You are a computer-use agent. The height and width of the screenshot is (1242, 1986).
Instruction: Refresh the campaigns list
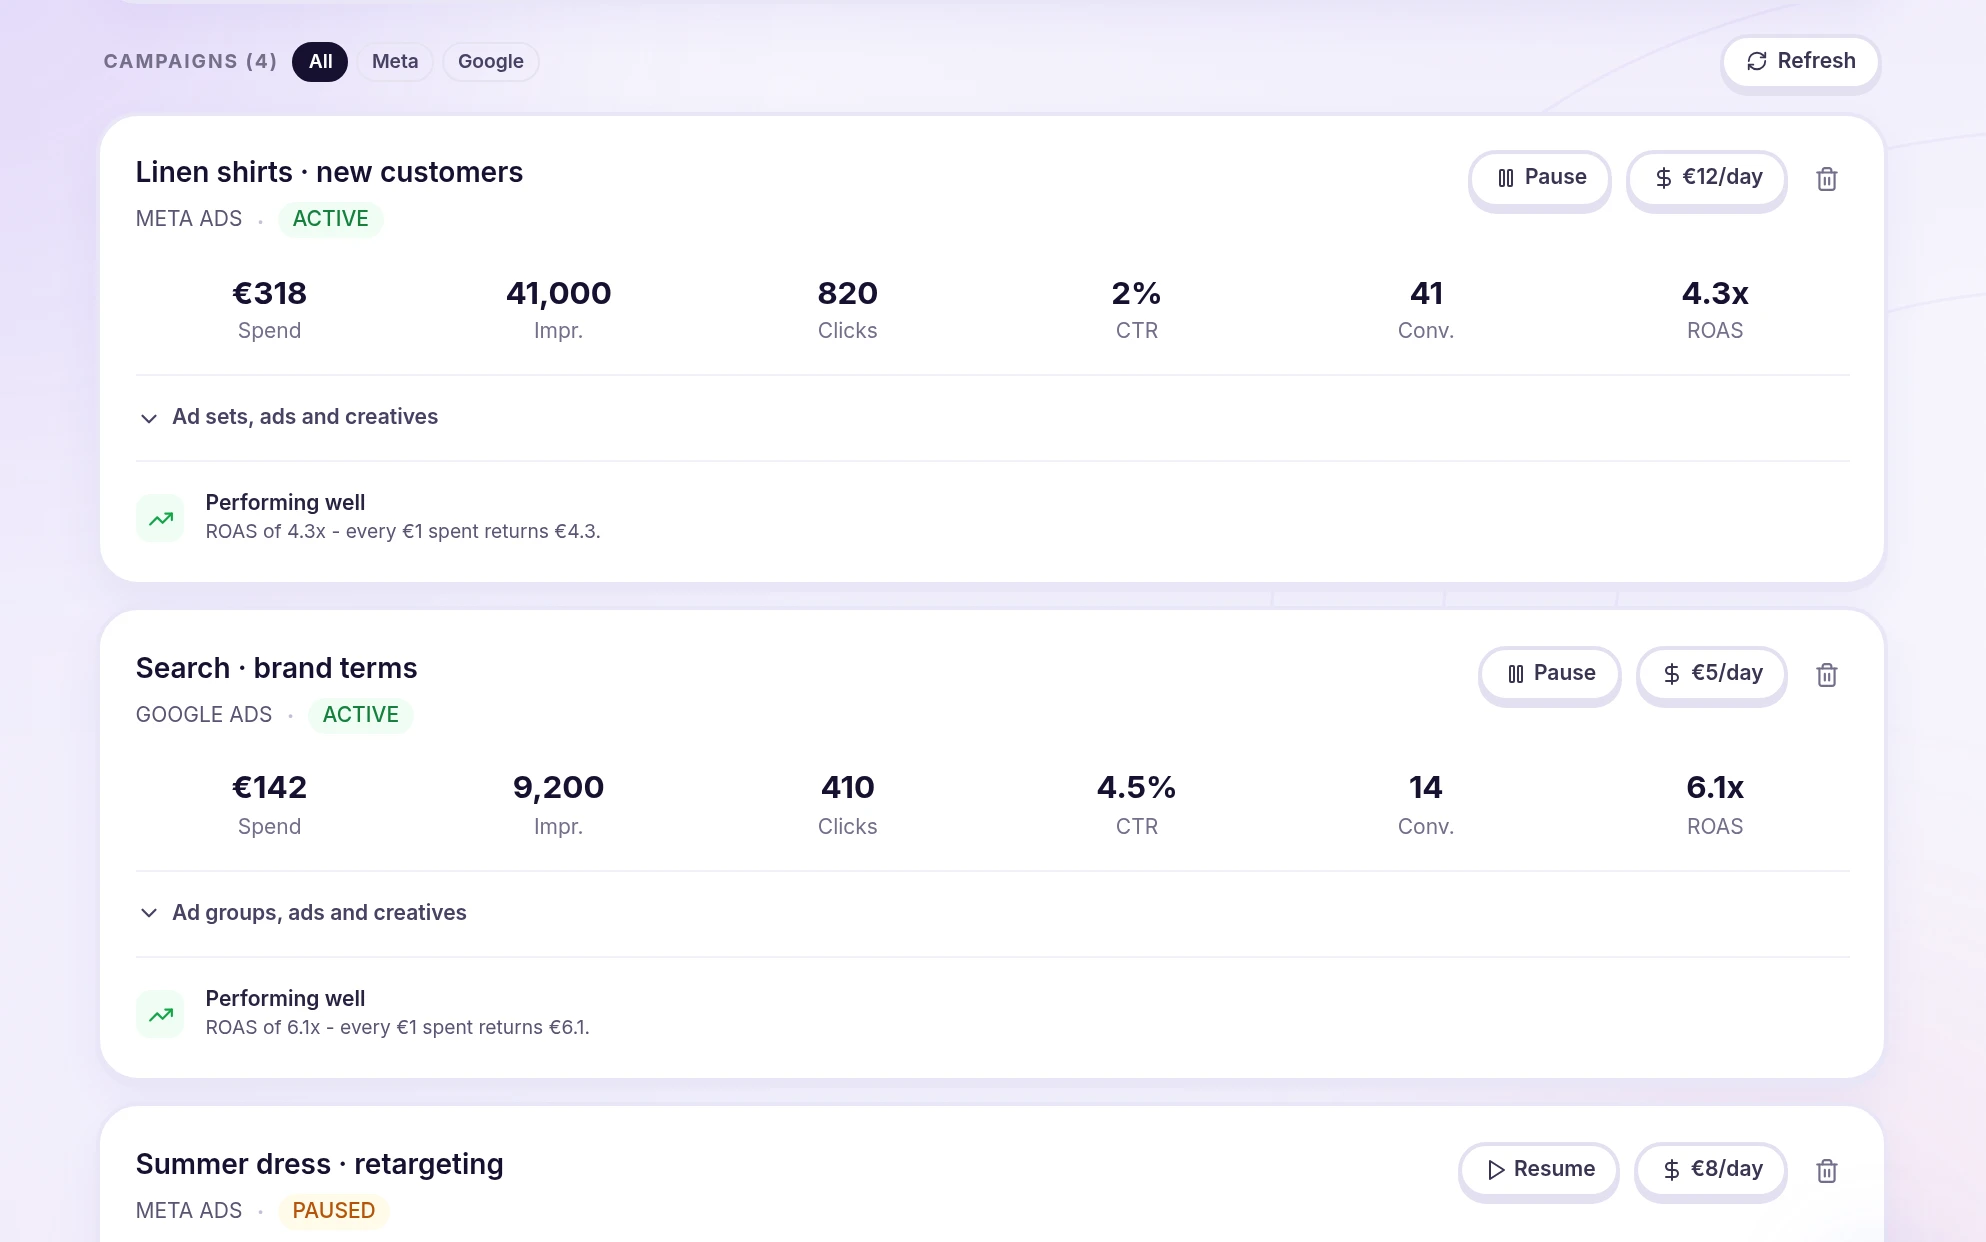point(1800,62)
